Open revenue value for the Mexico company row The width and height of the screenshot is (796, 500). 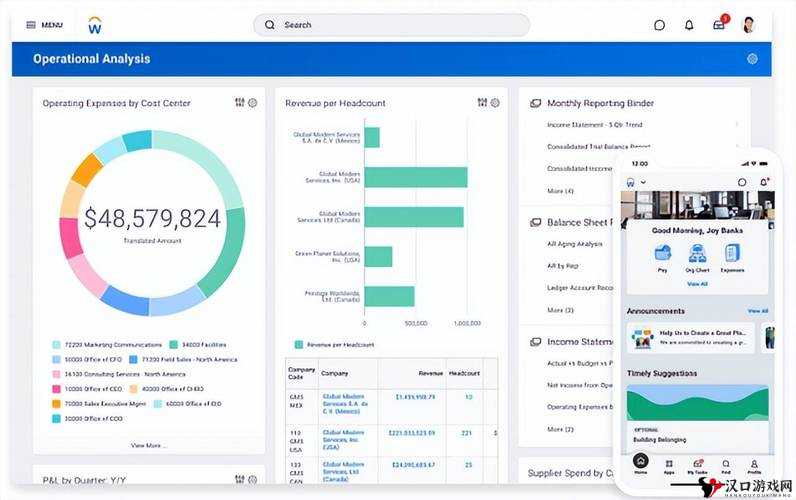pos(415,396)
